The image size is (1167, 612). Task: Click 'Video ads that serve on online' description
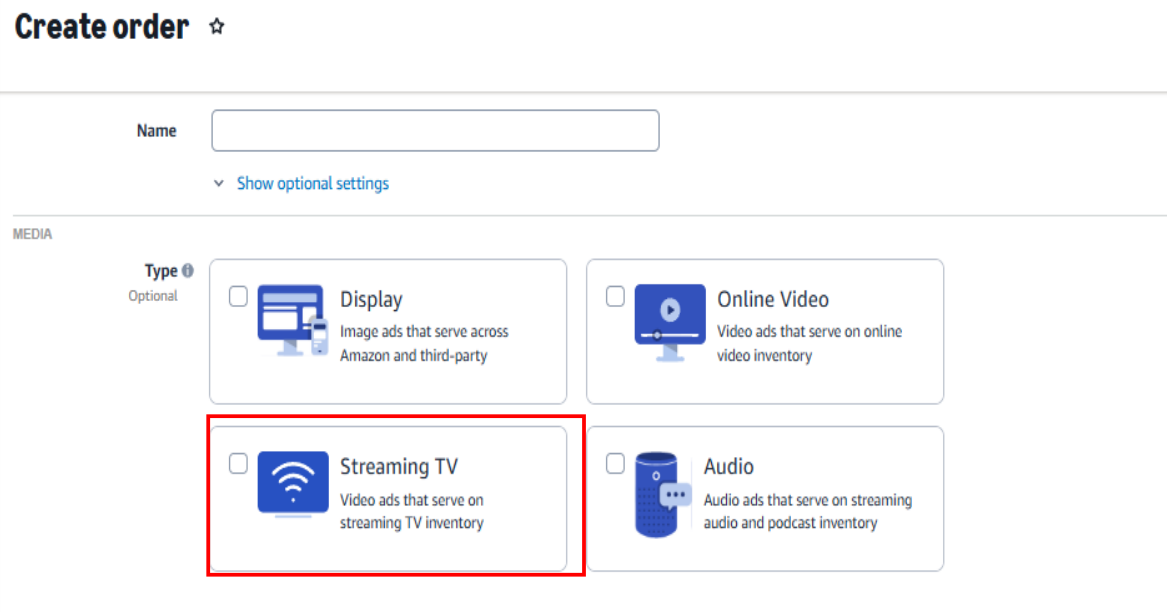click(809, 332)
